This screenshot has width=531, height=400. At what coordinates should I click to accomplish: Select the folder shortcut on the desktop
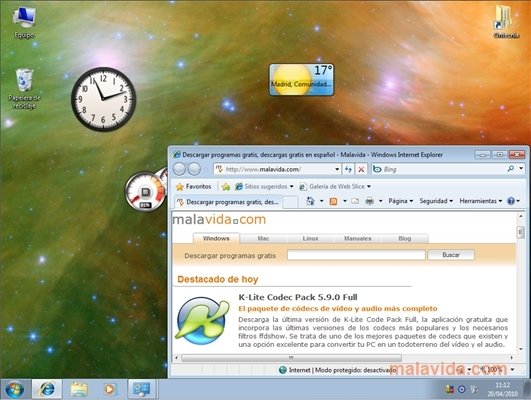coord(506,21)
